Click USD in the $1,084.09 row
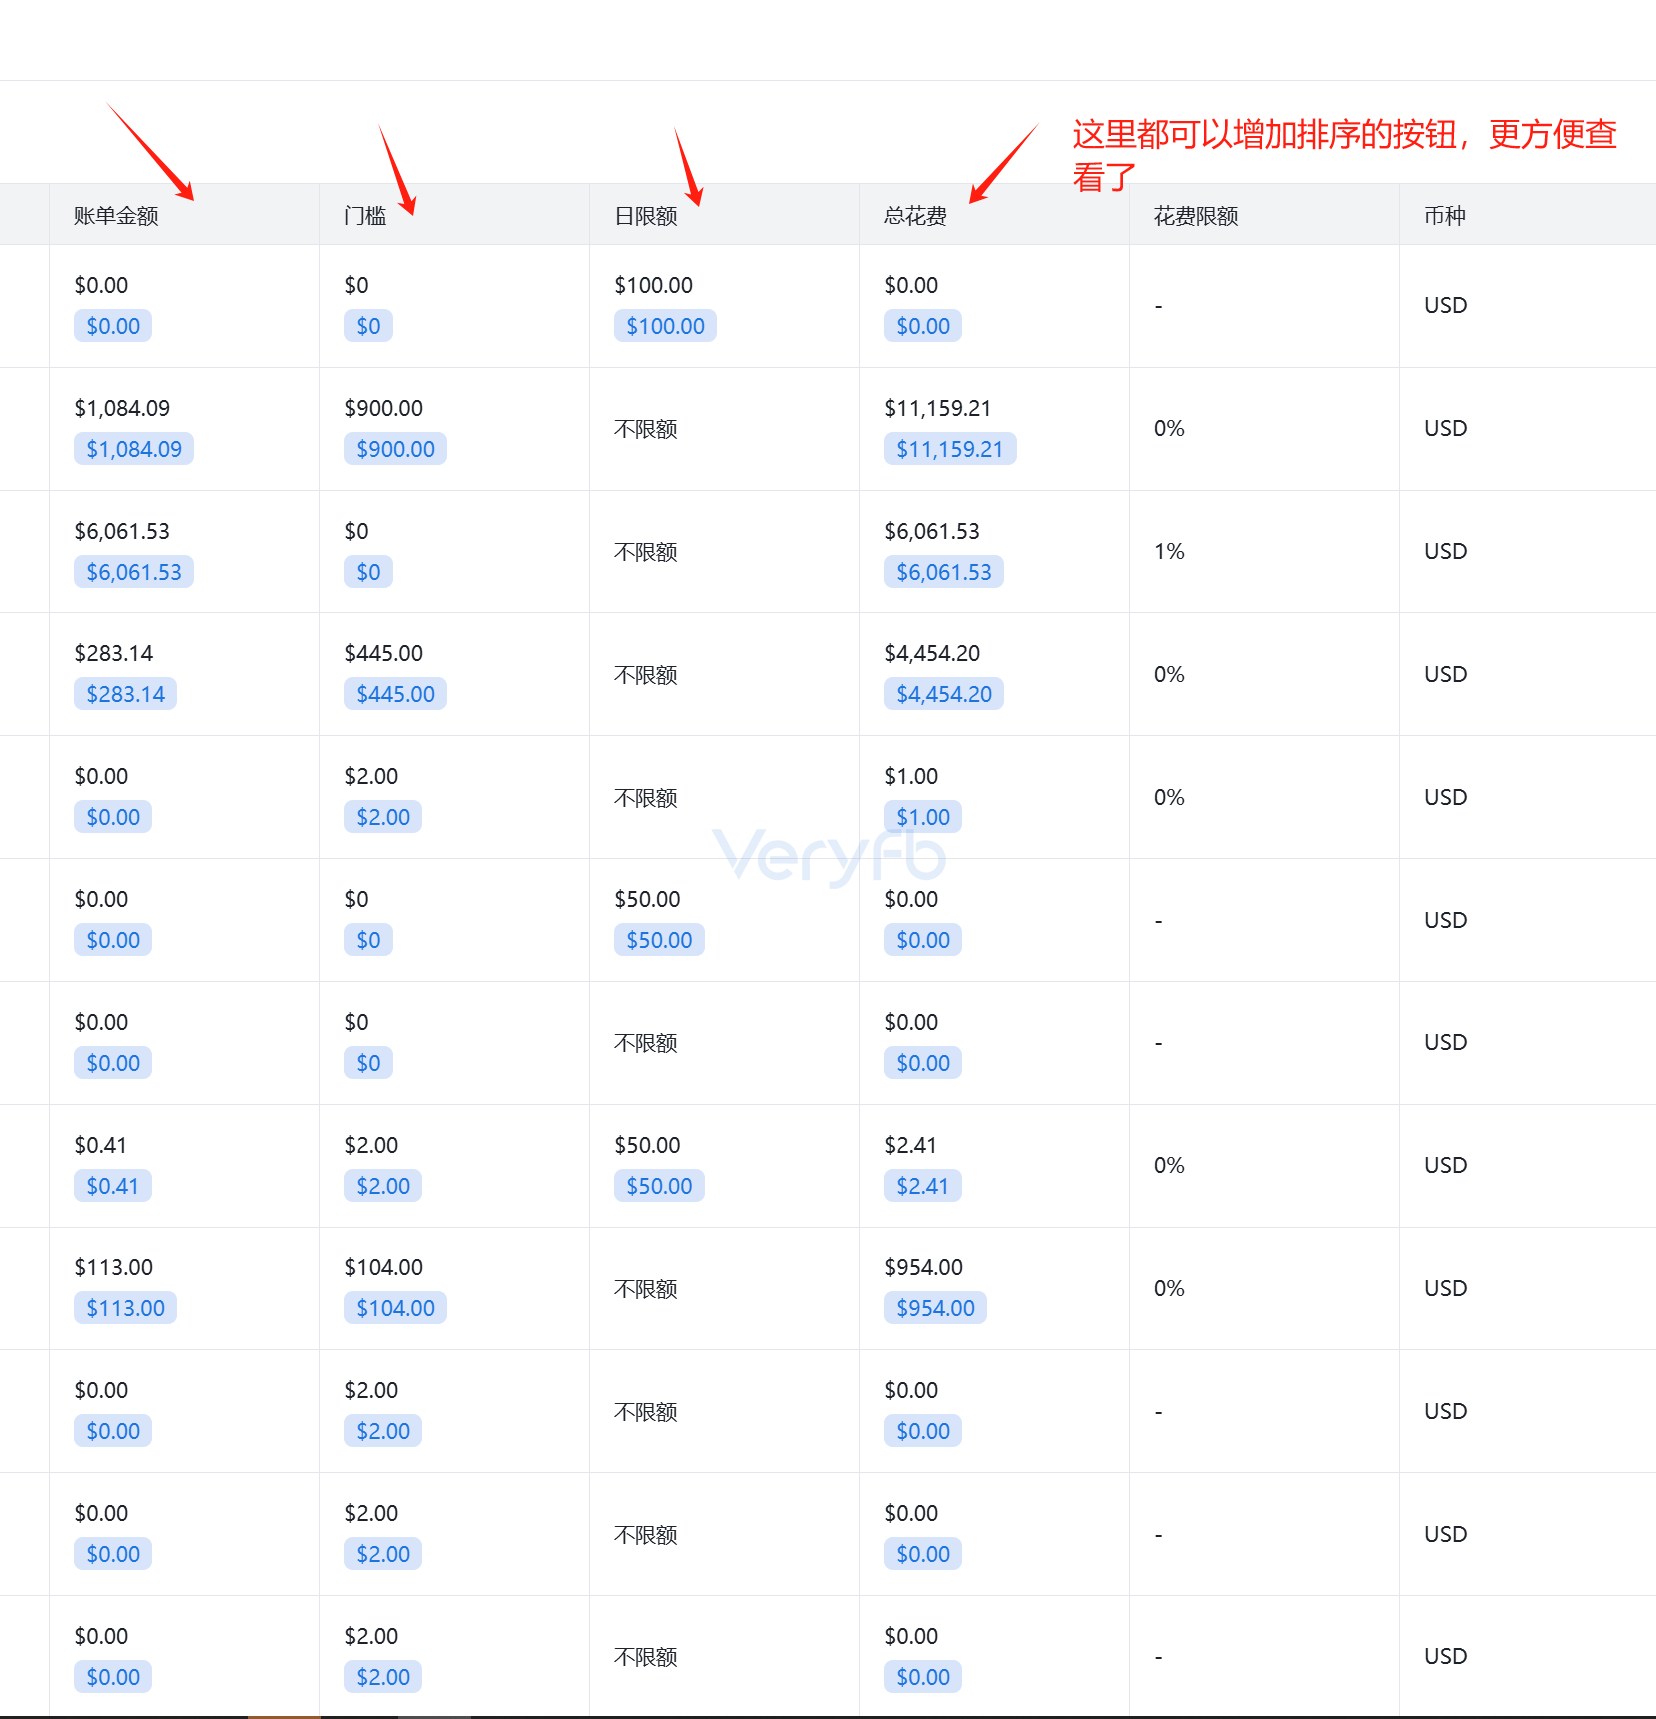This screenshot has height=1719, width=1656. pos(1446,428)
